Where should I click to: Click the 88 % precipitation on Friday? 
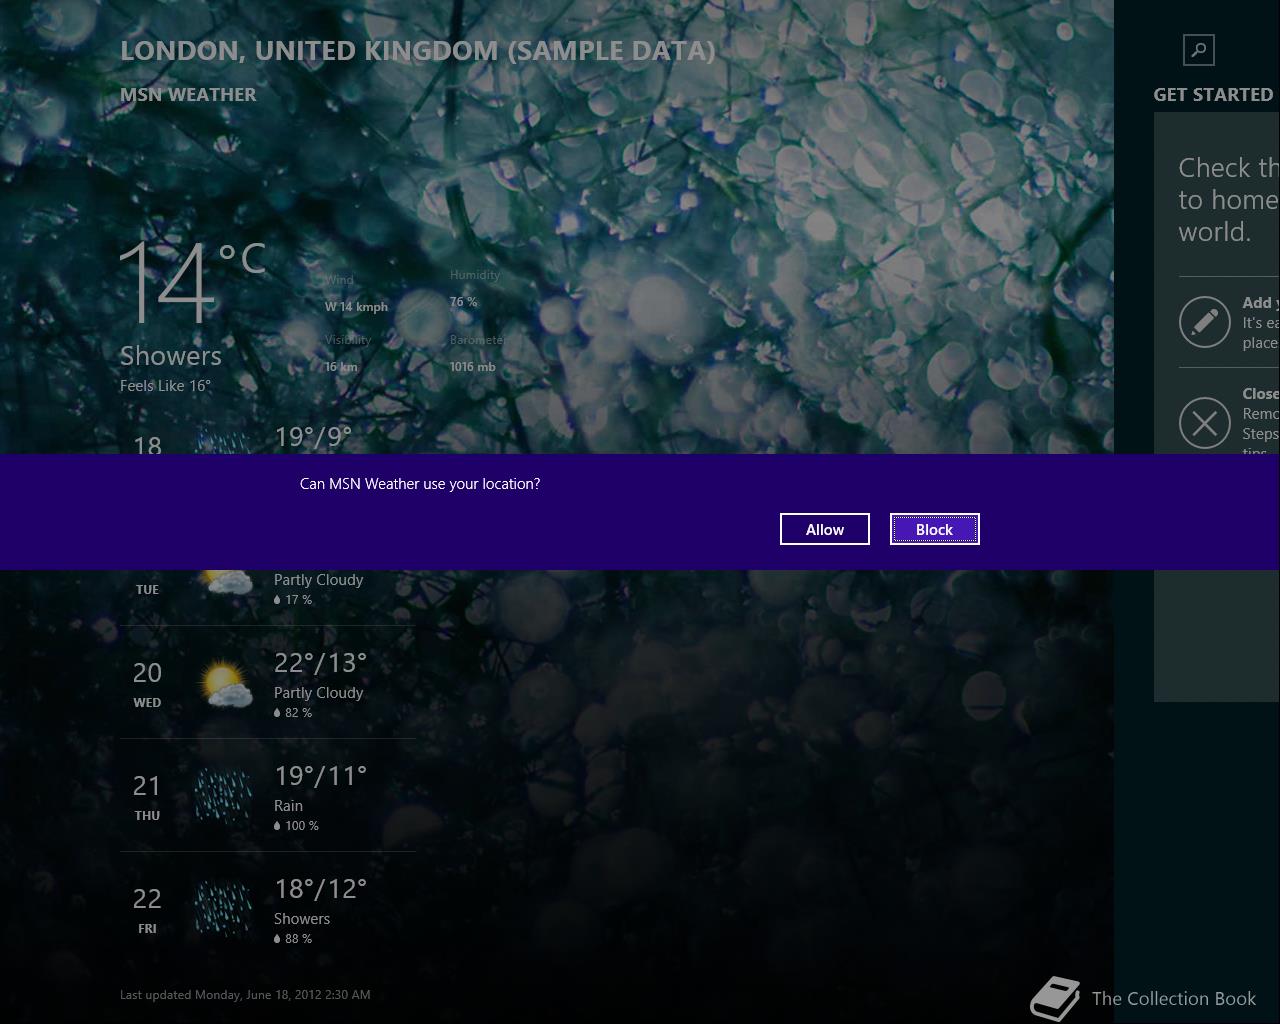pyautogui.click(x=293, y=939)
